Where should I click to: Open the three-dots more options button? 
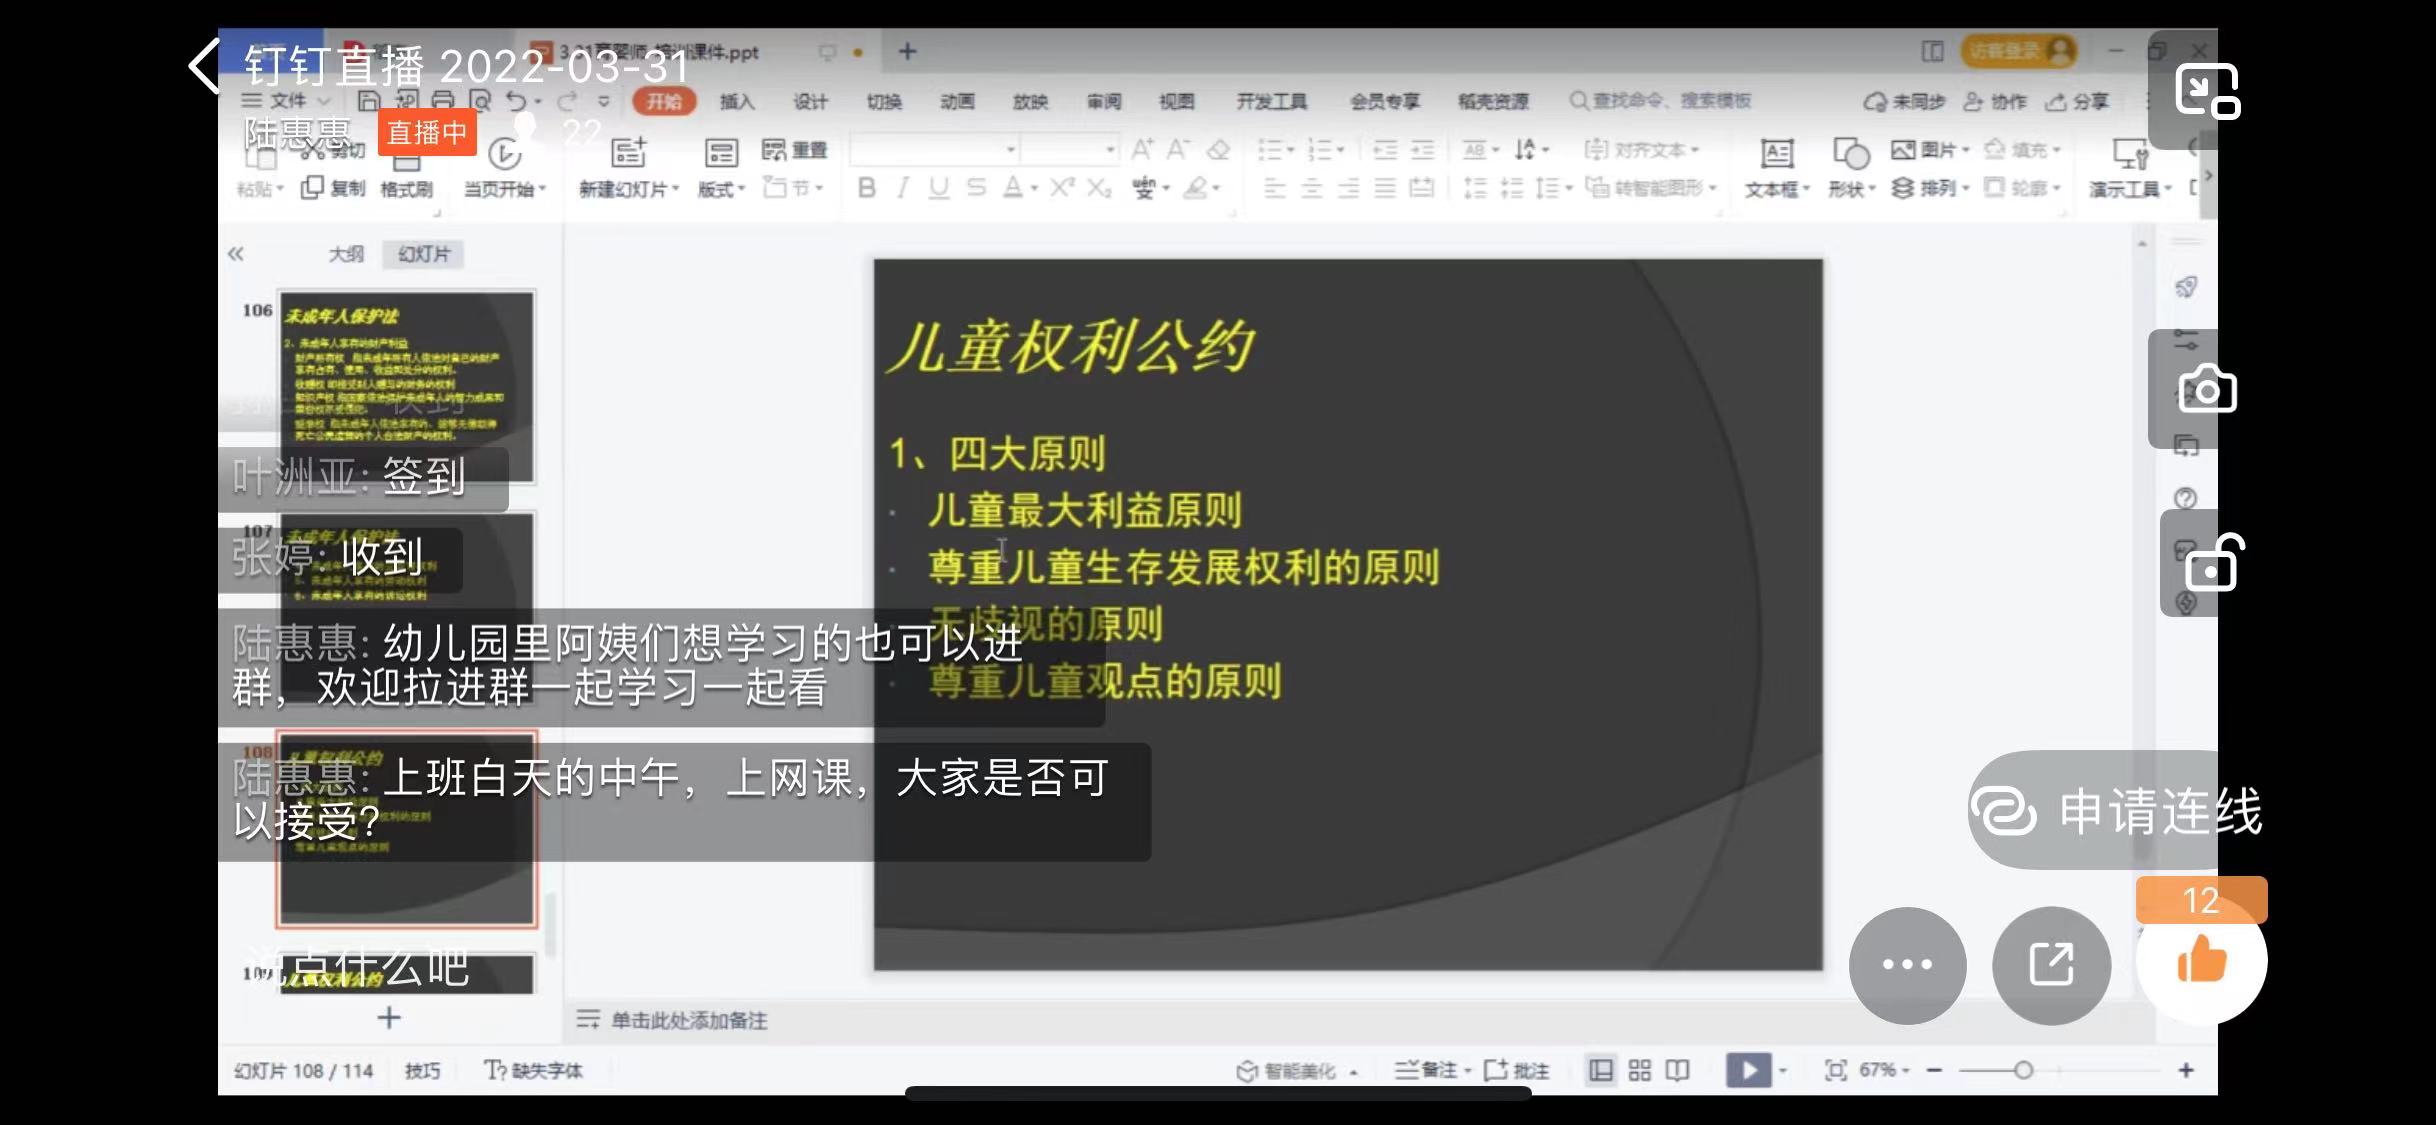(x=1907, y=965)
